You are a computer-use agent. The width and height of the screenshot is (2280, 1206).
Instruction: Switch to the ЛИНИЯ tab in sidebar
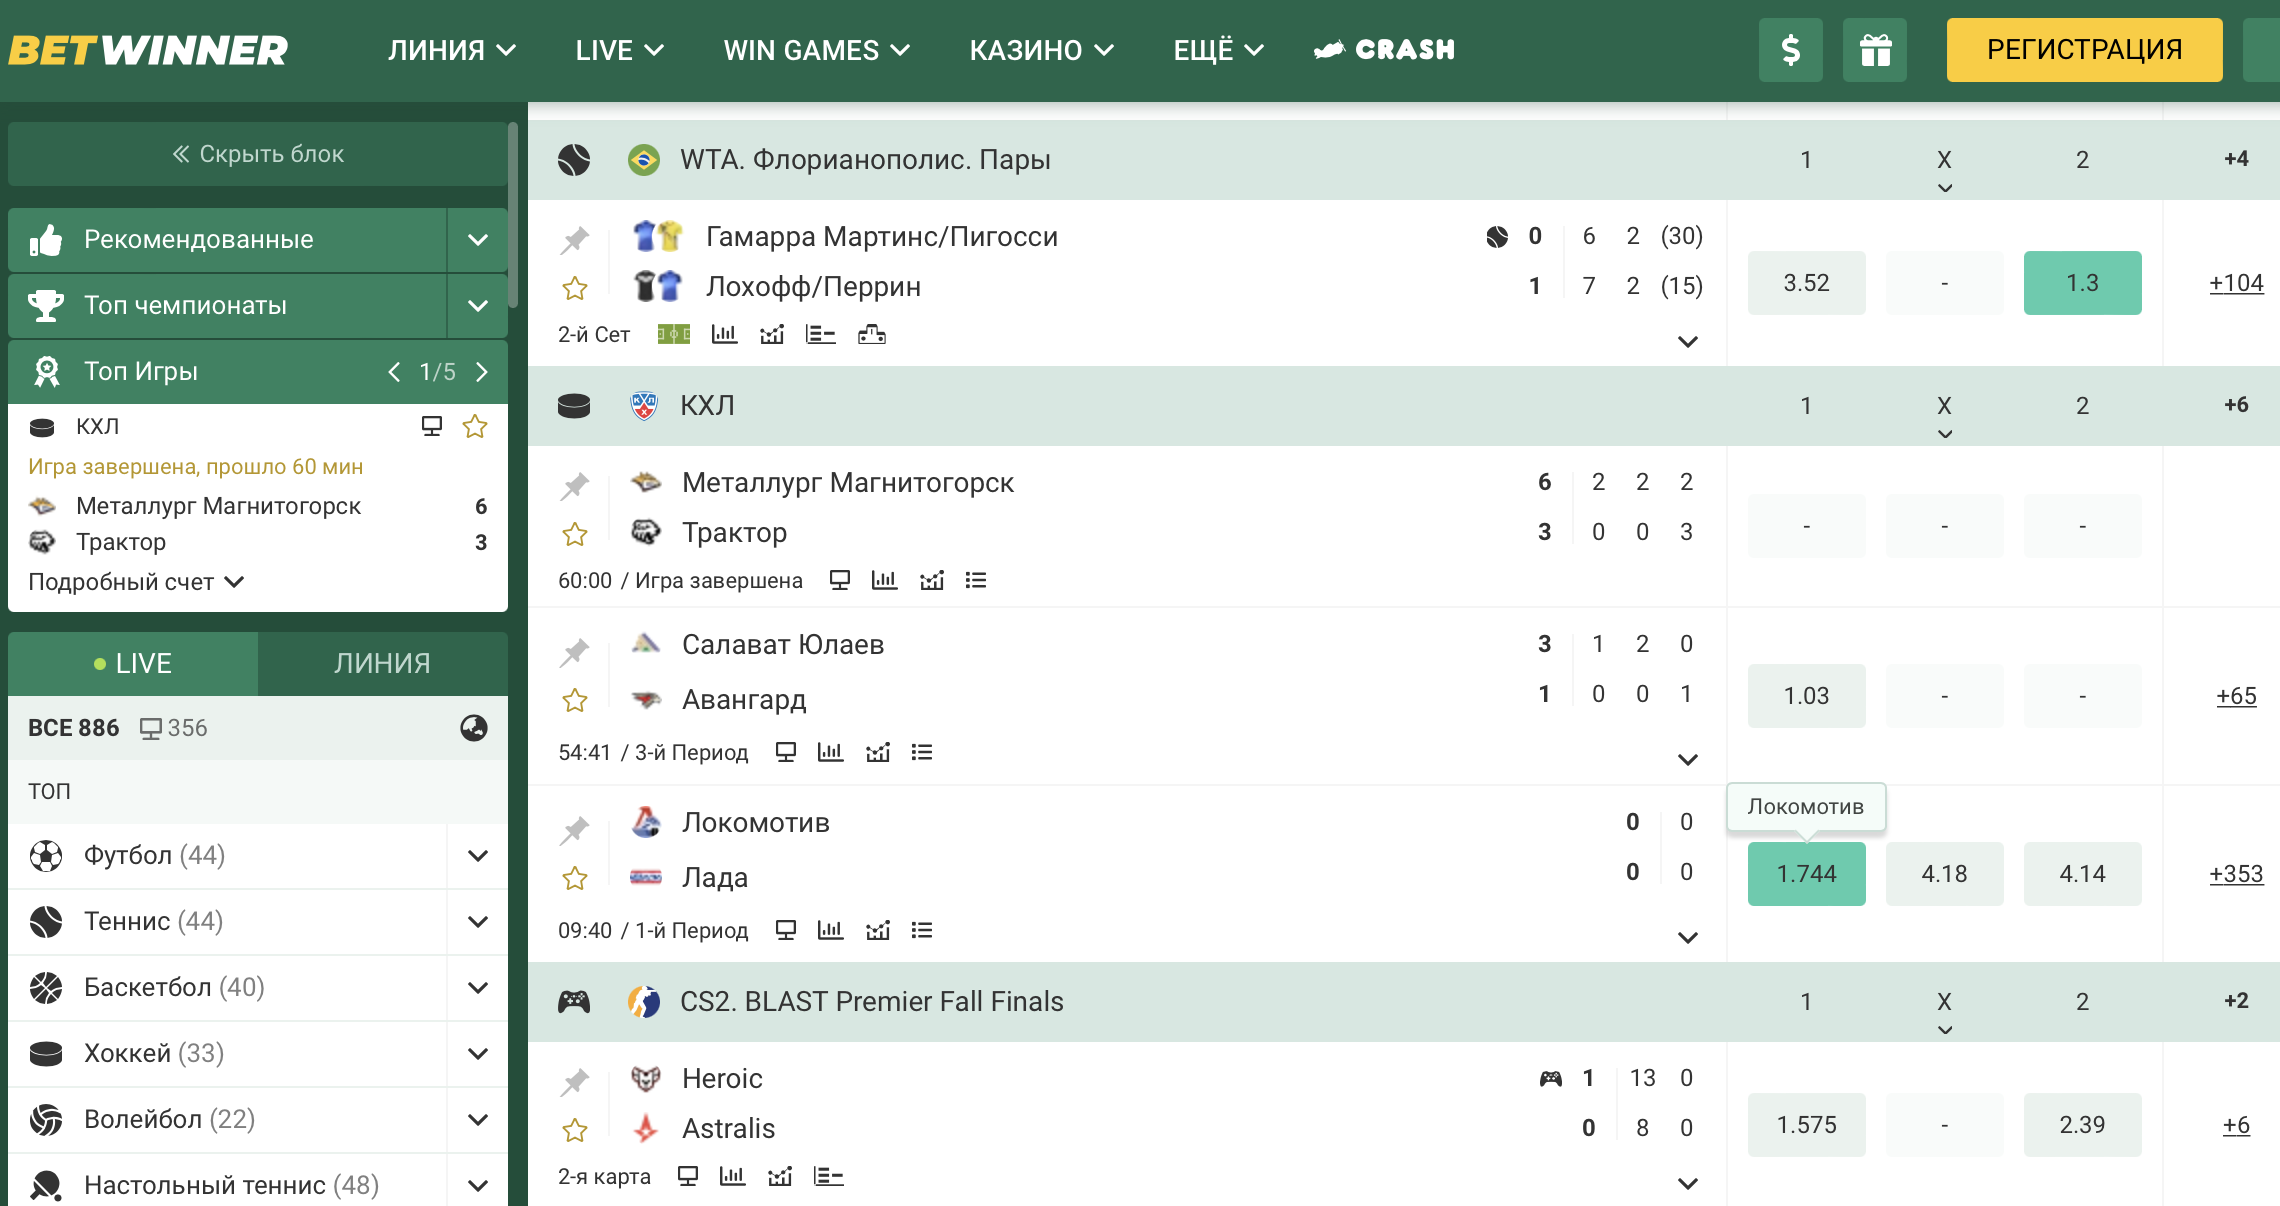382,663
